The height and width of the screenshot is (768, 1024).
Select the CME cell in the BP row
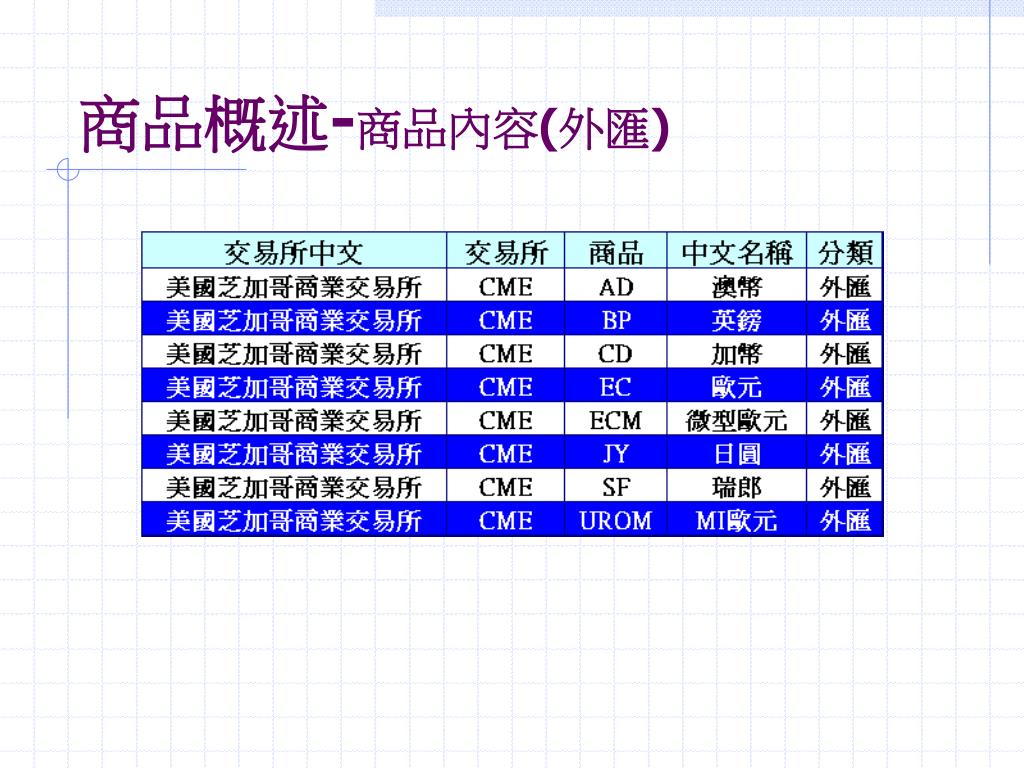[505, 319]
